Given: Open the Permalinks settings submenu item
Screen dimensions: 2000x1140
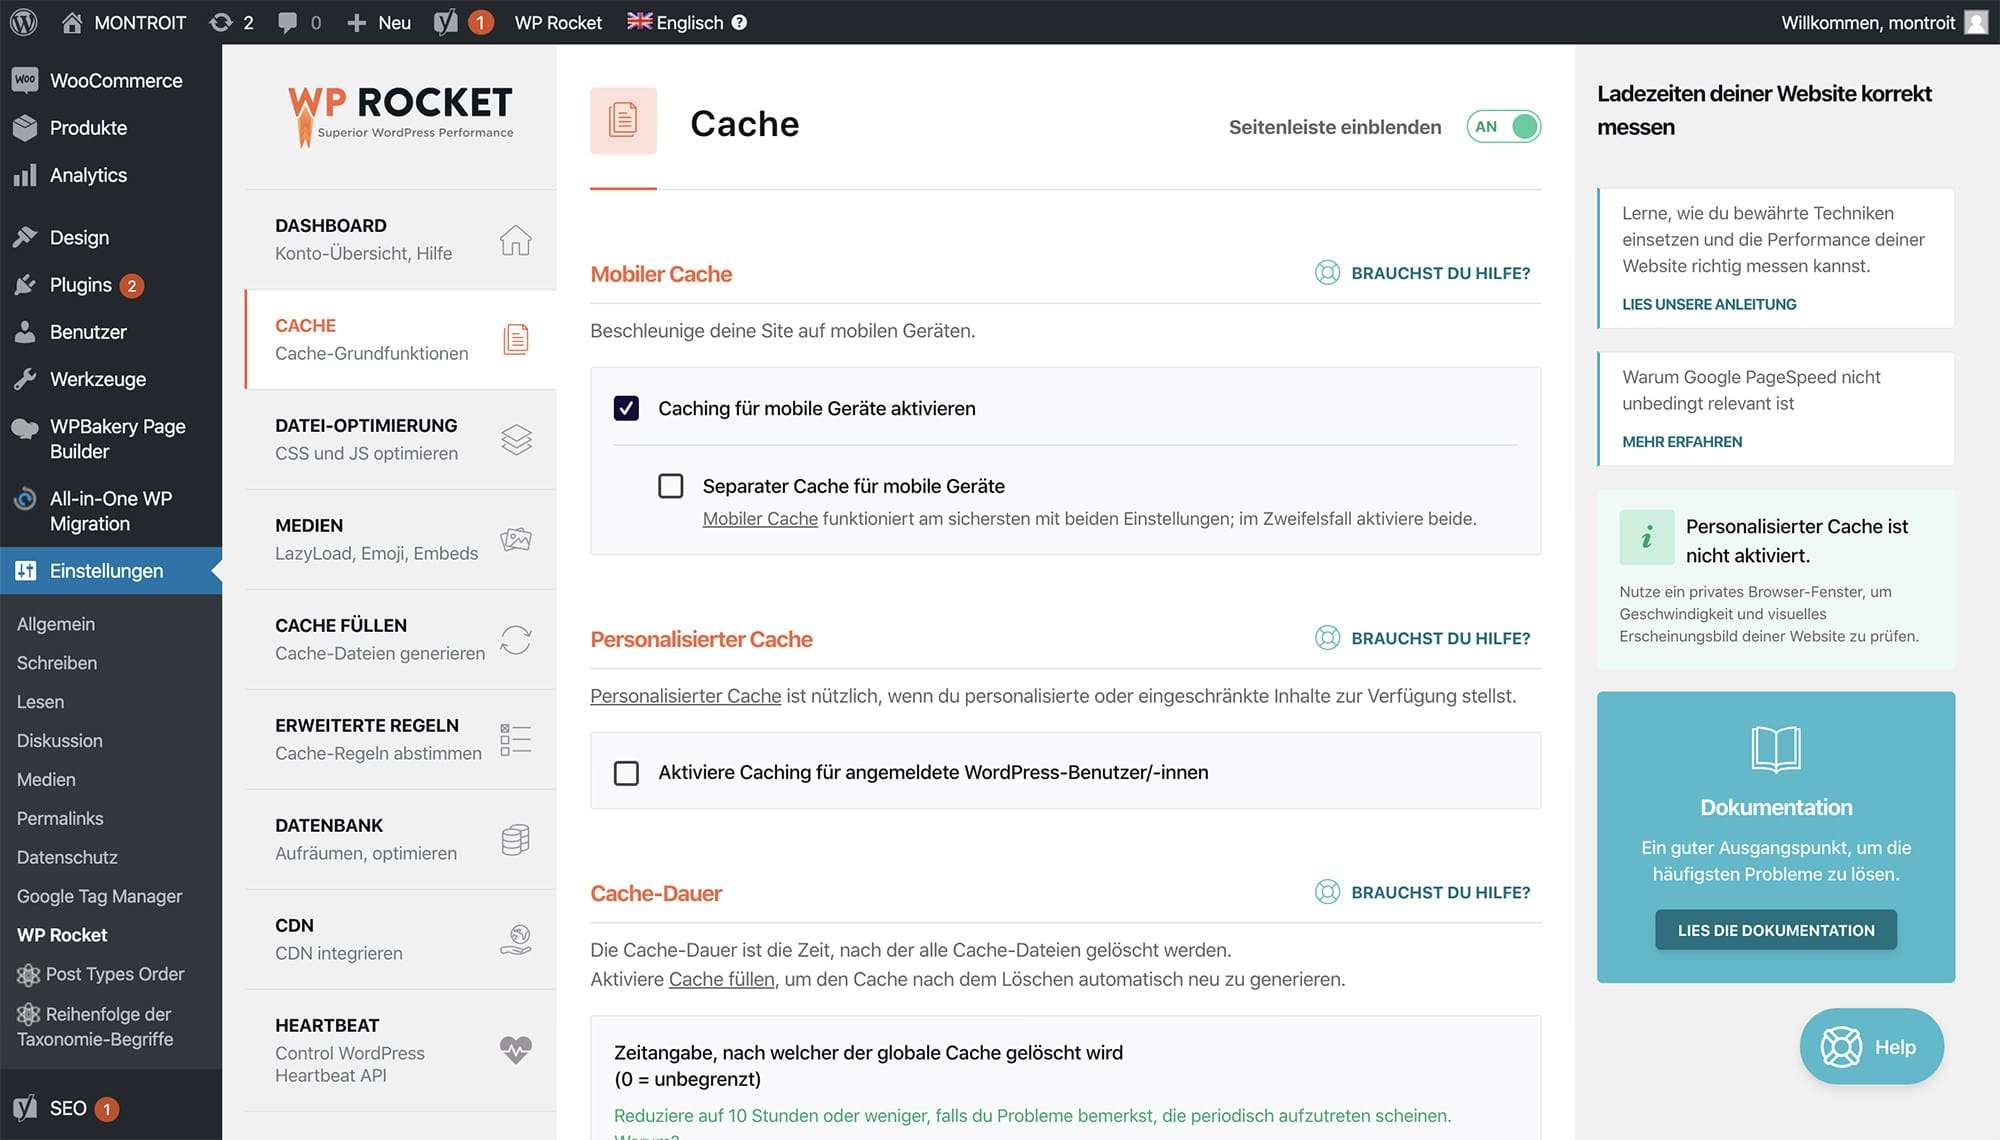Looking at the screenshot, I should point(60,818).
